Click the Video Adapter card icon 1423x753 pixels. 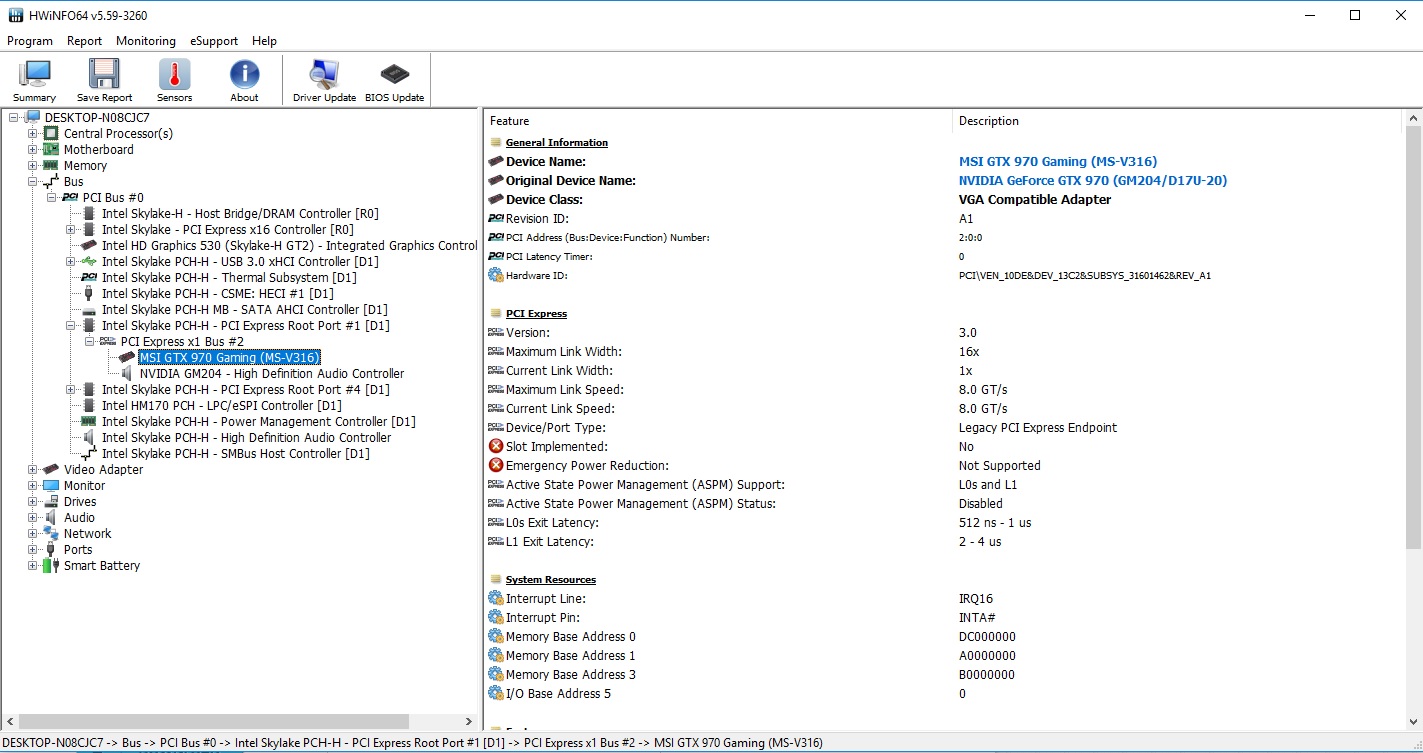coord(51,470)
